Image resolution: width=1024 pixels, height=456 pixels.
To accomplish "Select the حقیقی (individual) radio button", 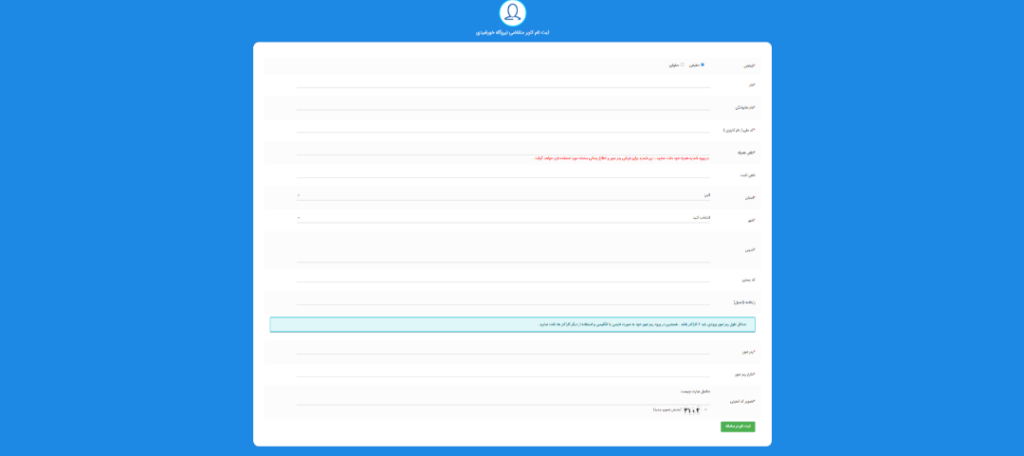I will [702, 65].
